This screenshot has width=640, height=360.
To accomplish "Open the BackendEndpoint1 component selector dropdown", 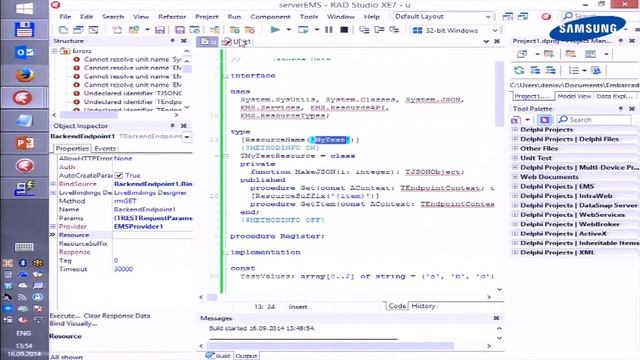I will (x=187, y=137).
